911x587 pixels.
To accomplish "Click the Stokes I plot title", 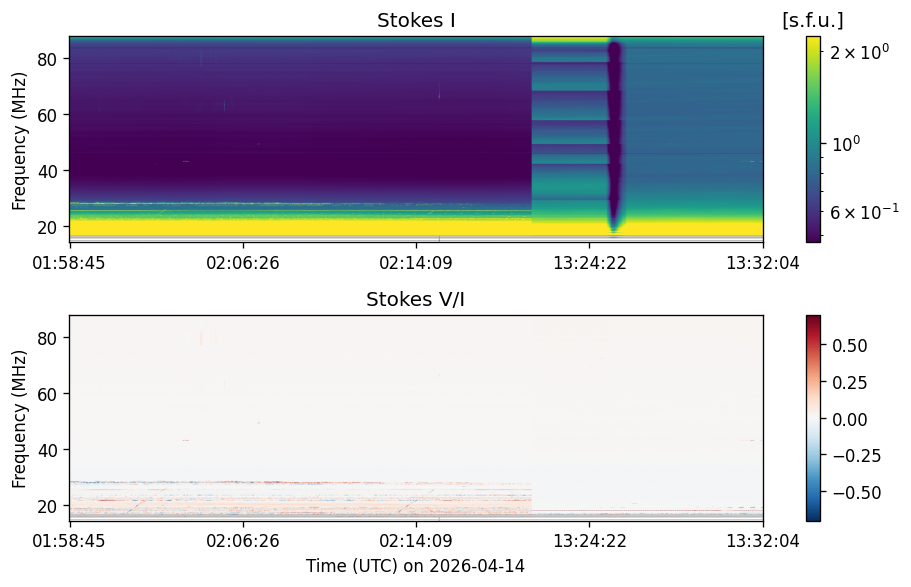I will [x=416, y=20].
